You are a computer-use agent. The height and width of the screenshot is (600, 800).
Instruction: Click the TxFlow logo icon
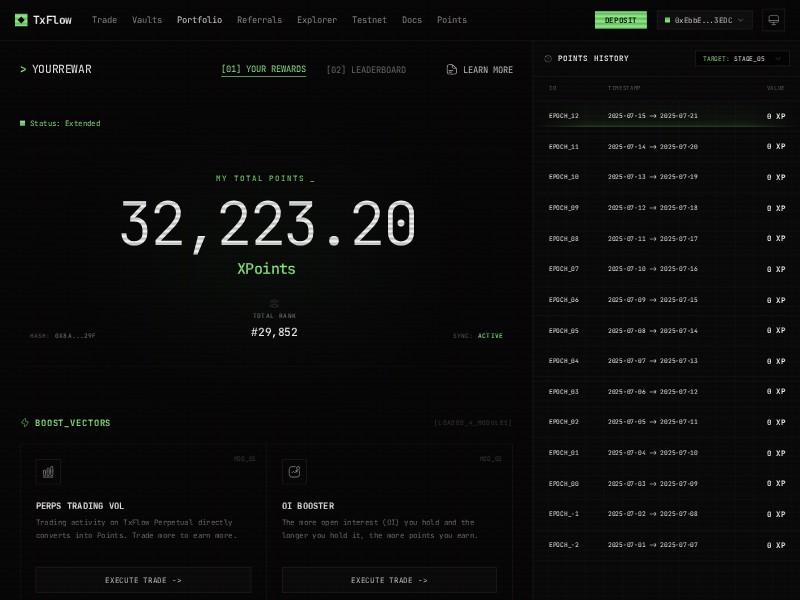click(22, 19)
